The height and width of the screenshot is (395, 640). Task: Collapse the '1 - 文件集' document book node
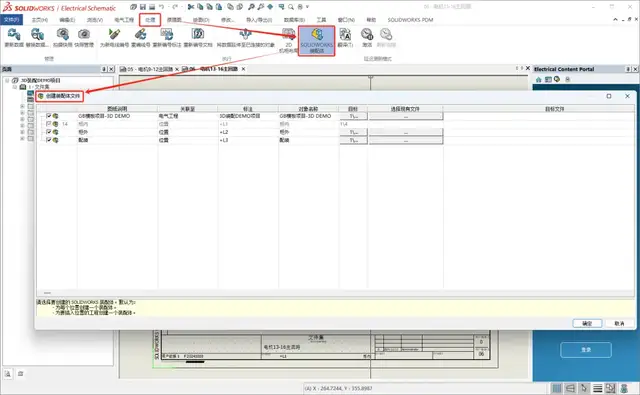[x=15, y=87]
